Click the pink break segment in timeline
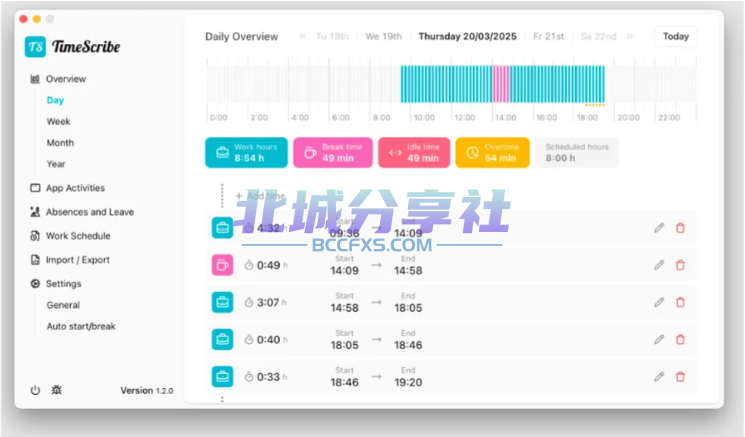Image resolution: width=745 pixels, height=437 pixels. (x=501, y=84)
